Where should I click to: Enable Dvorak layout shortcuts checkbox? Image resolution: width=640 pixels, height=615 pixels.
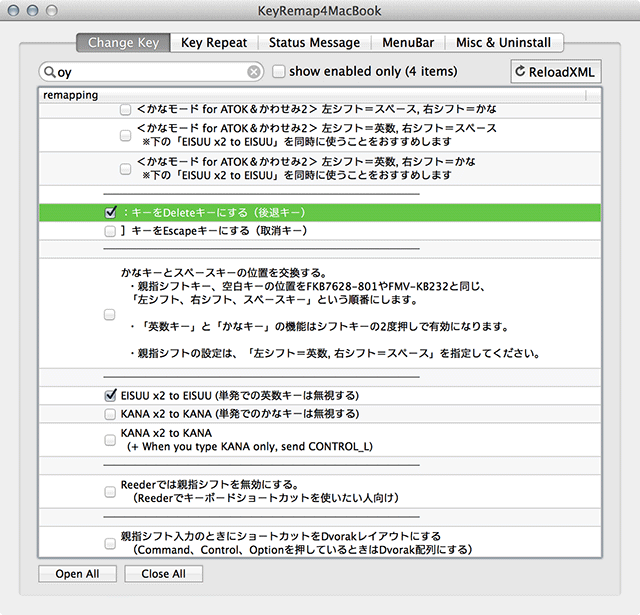pos(110,543)
